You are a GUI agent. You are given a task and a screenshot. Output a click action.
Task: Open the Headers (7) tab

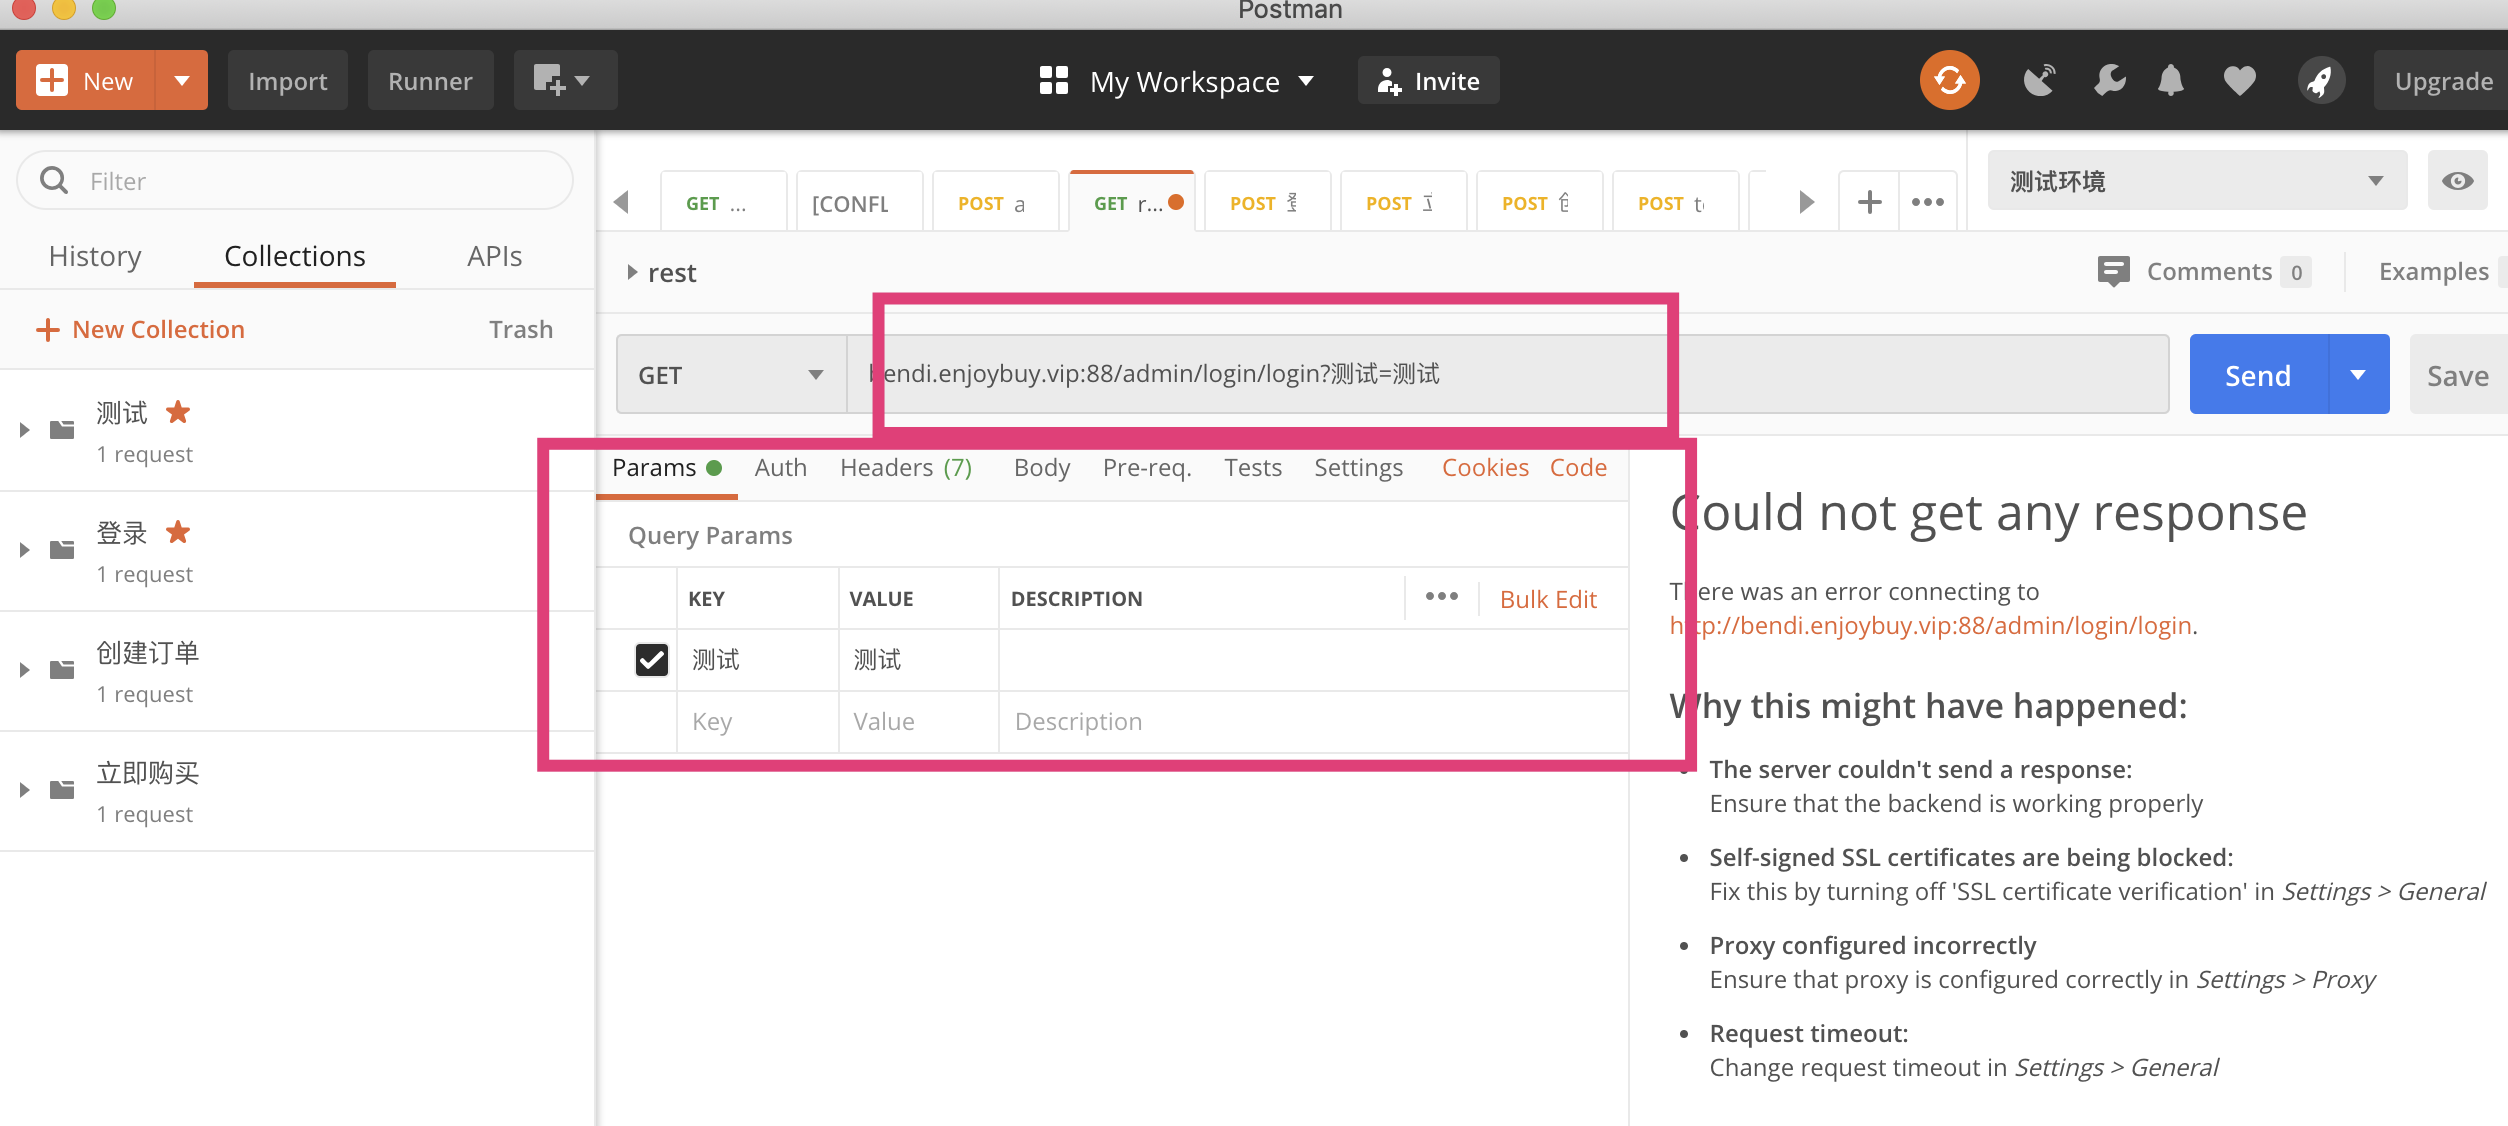pos(905,468)
